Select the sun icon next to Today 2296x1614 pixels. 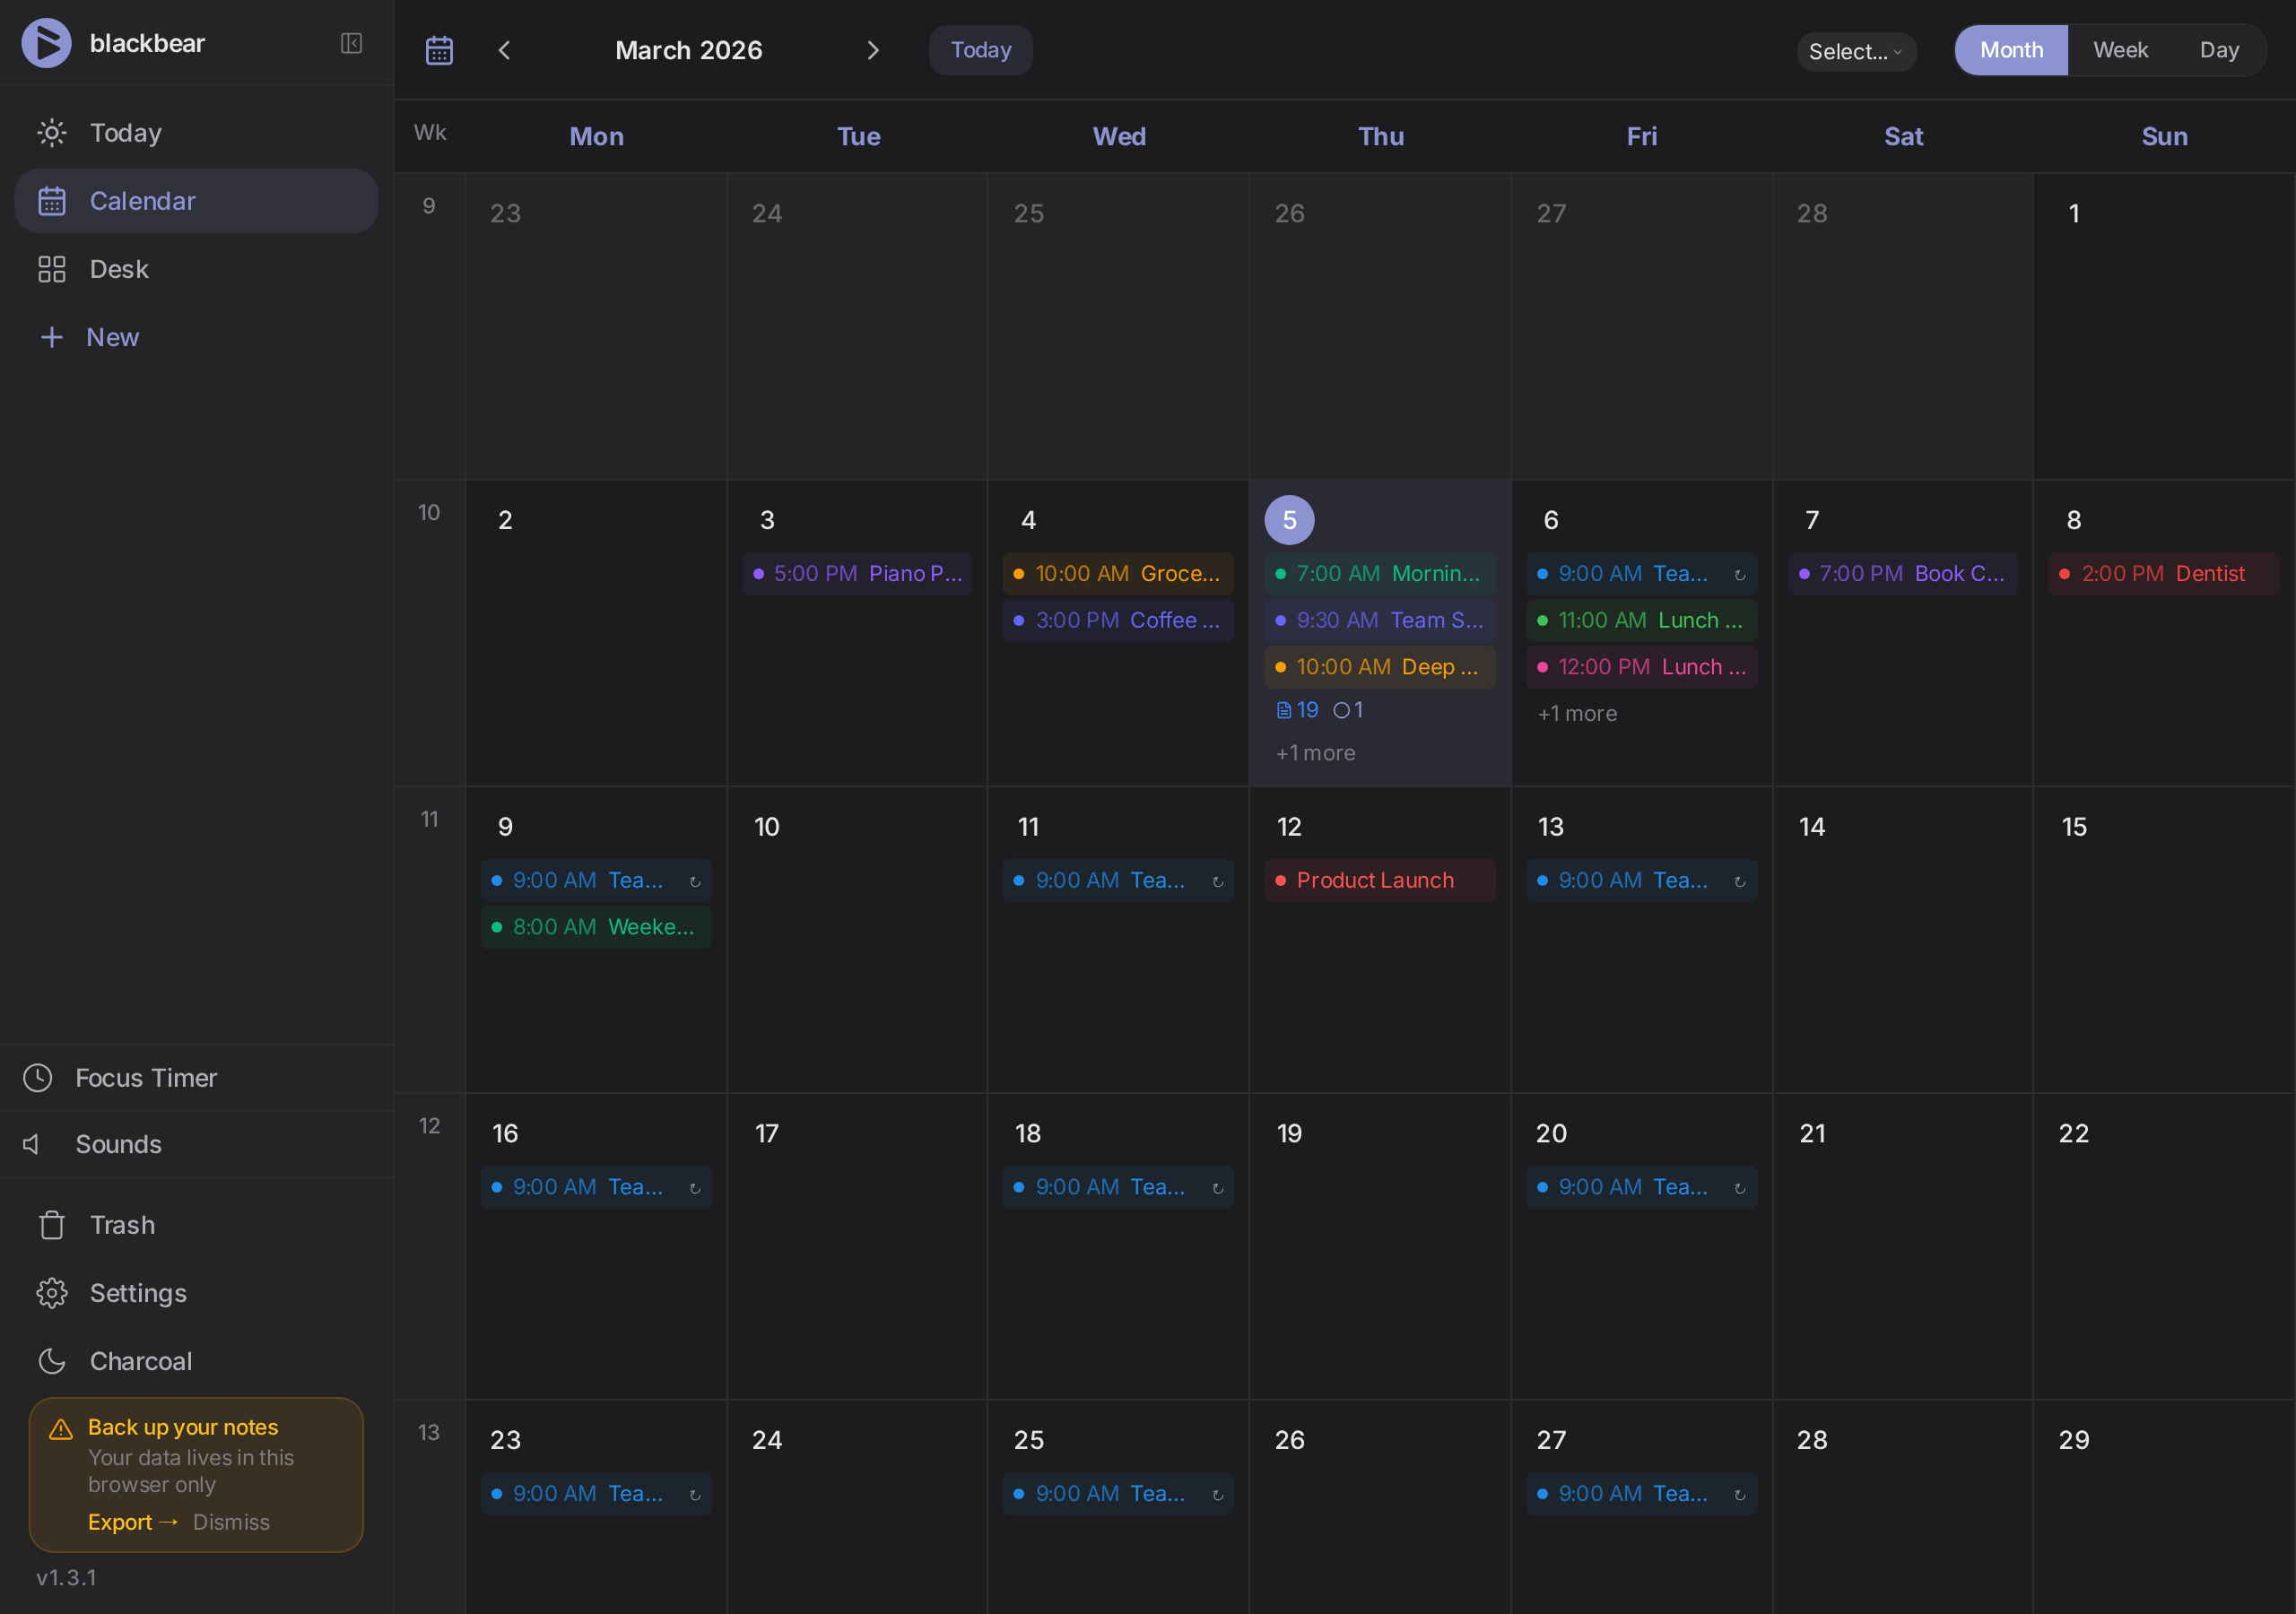click(x=51, y=132)
